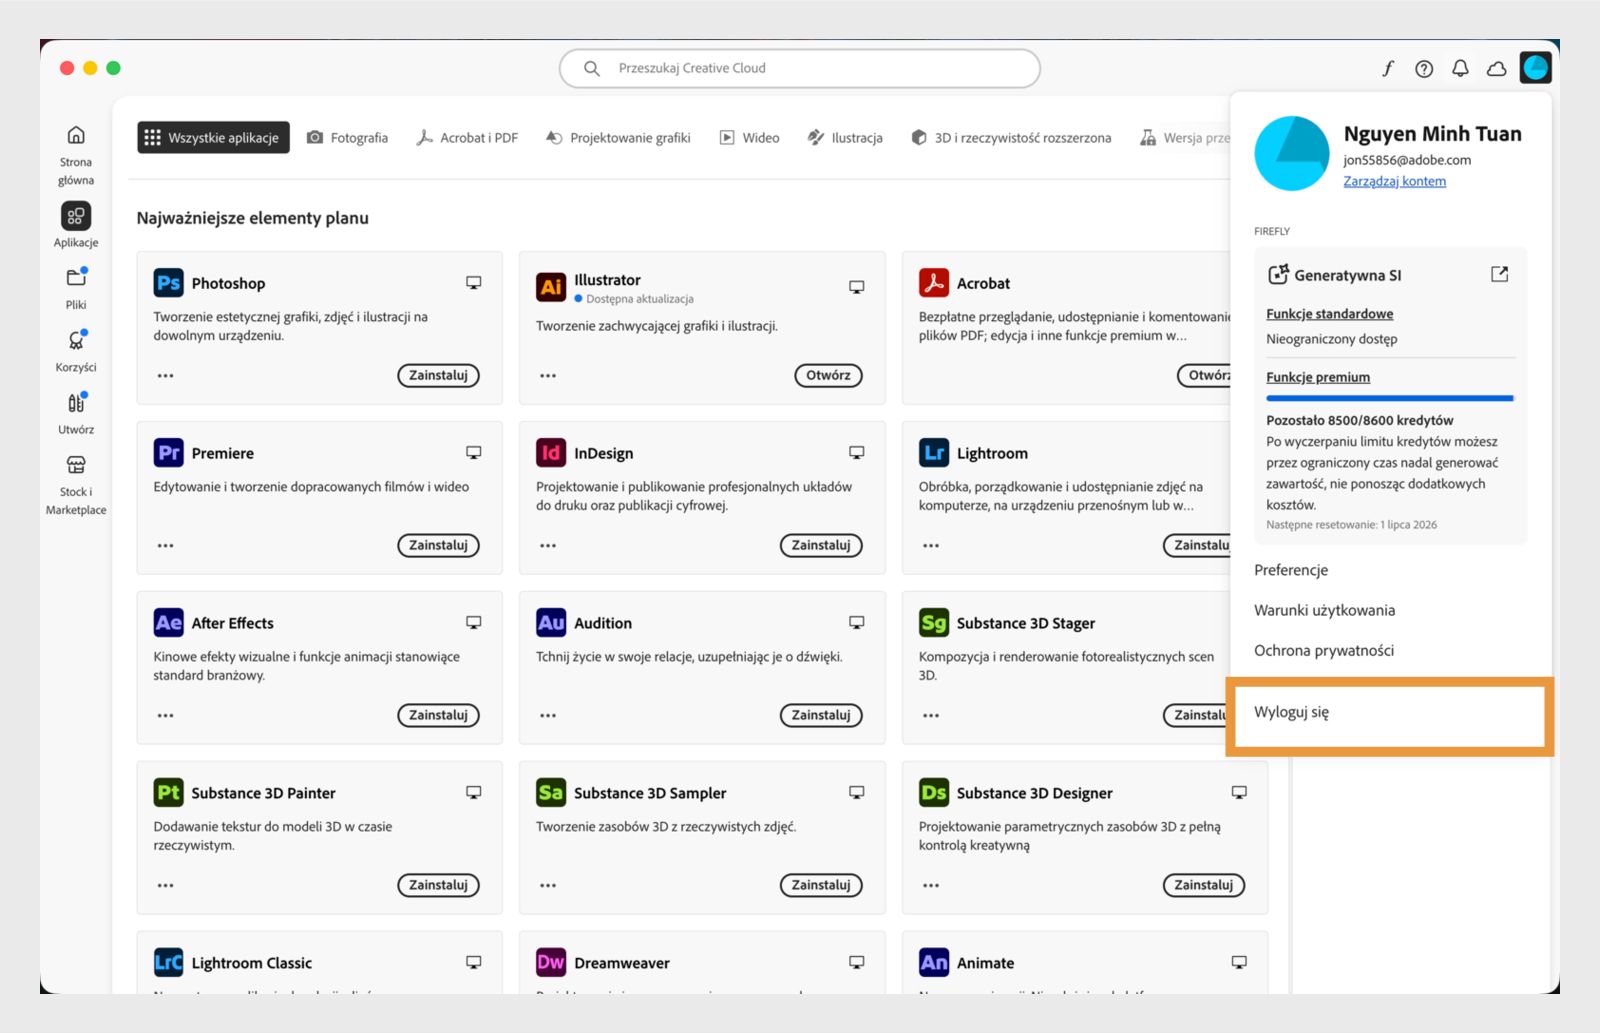Open the fonts icon in top bar
This screenshot has height=1034, width=1600.
pyautogui.click(x=1388, y=68)
